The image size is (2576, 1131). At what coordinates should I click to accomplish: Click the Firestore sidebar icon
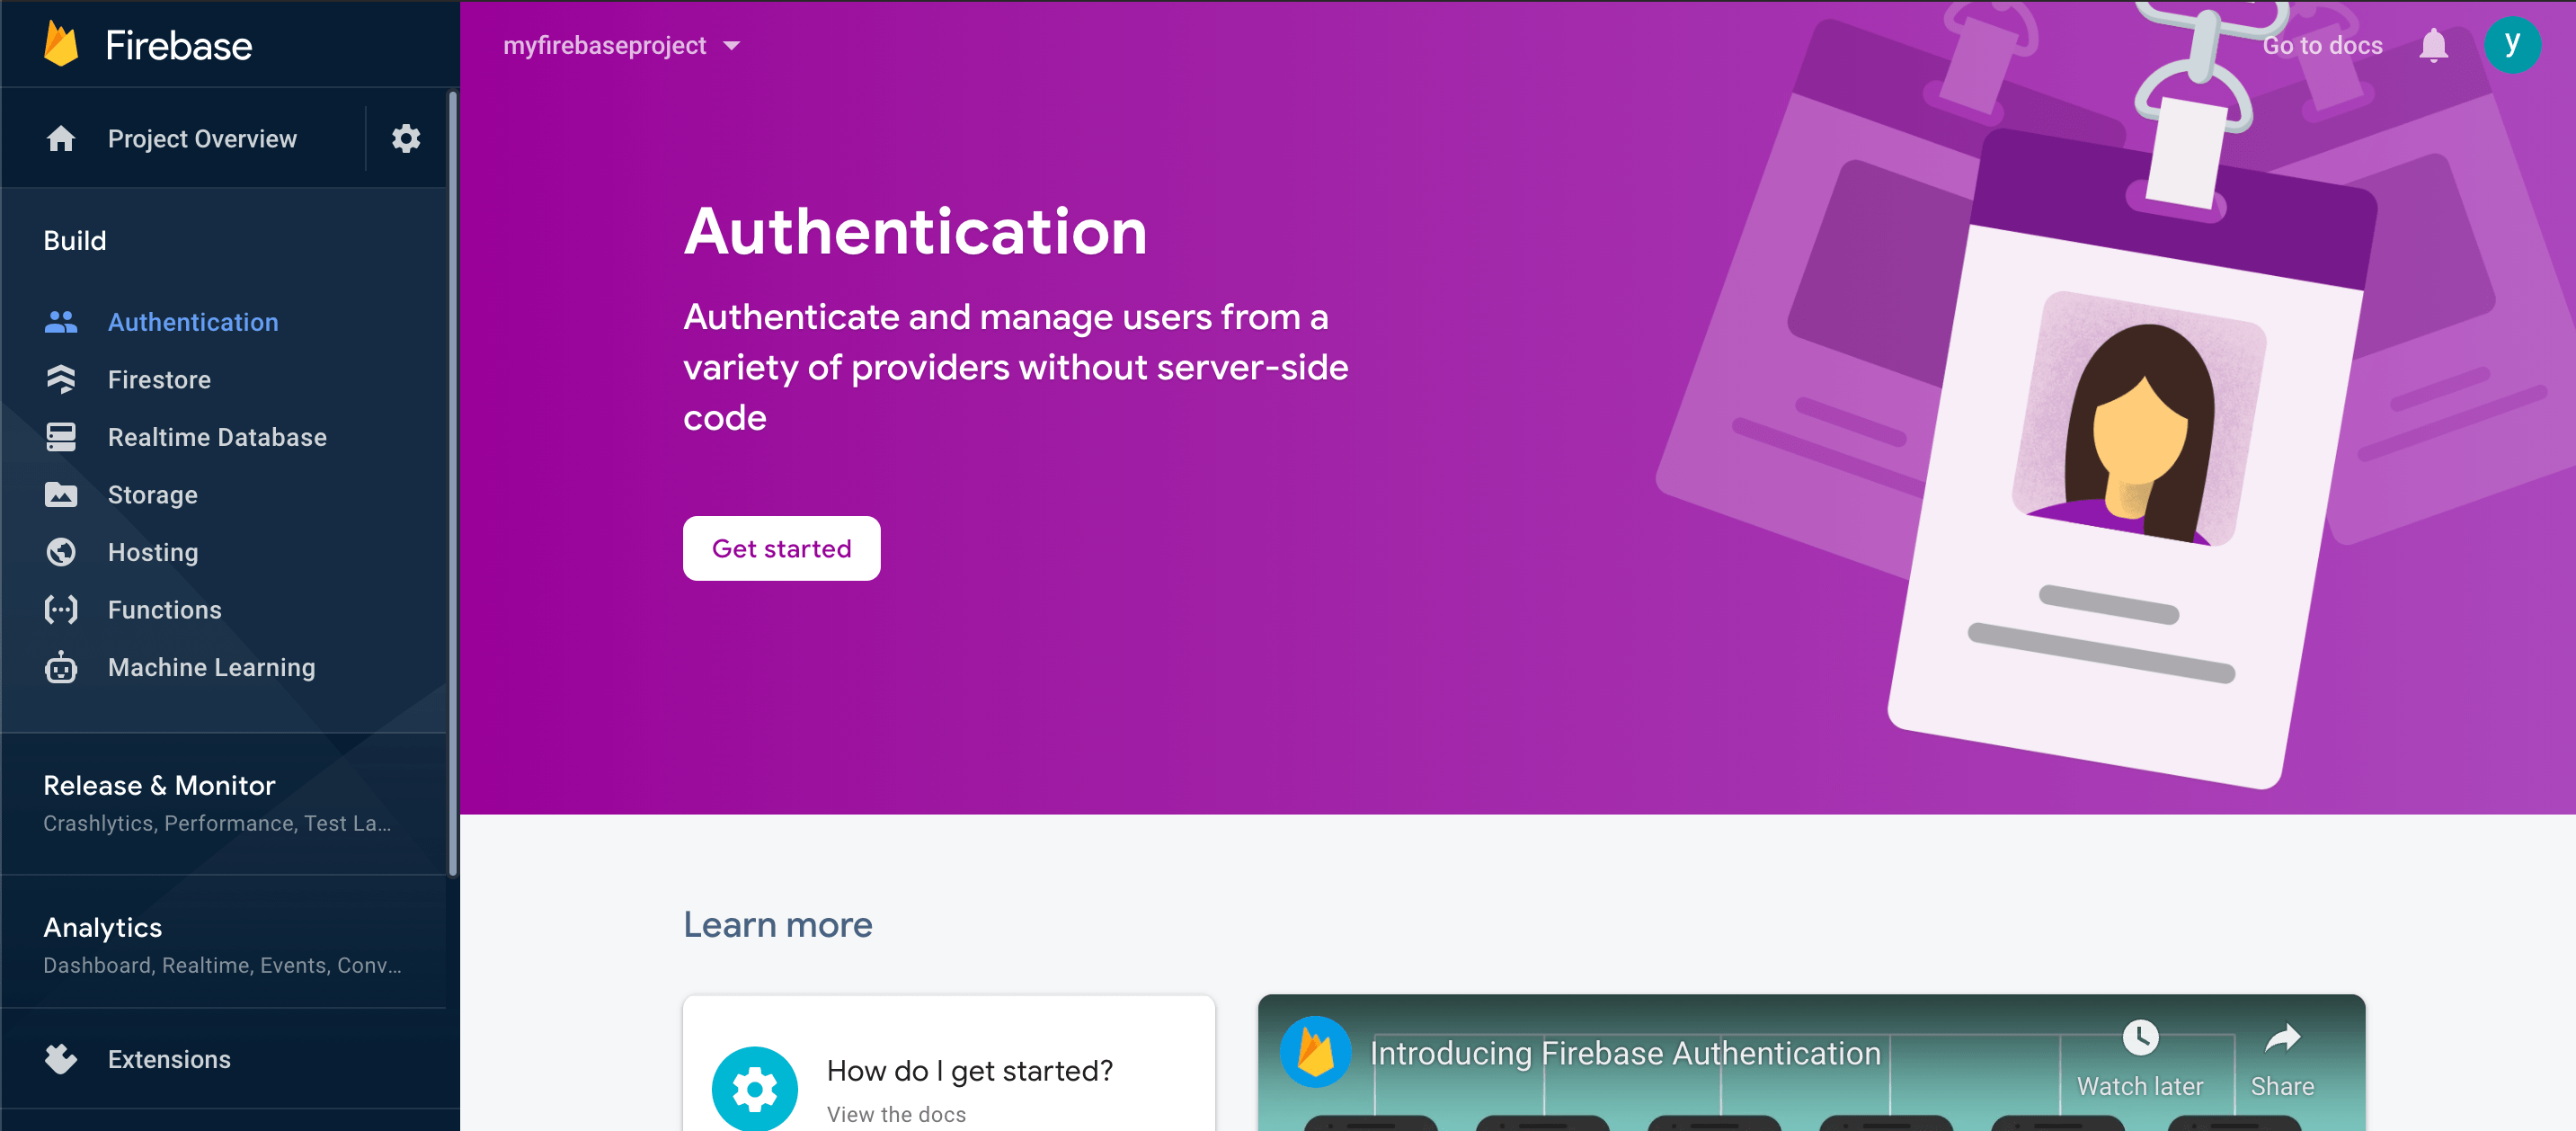[61, 379]
